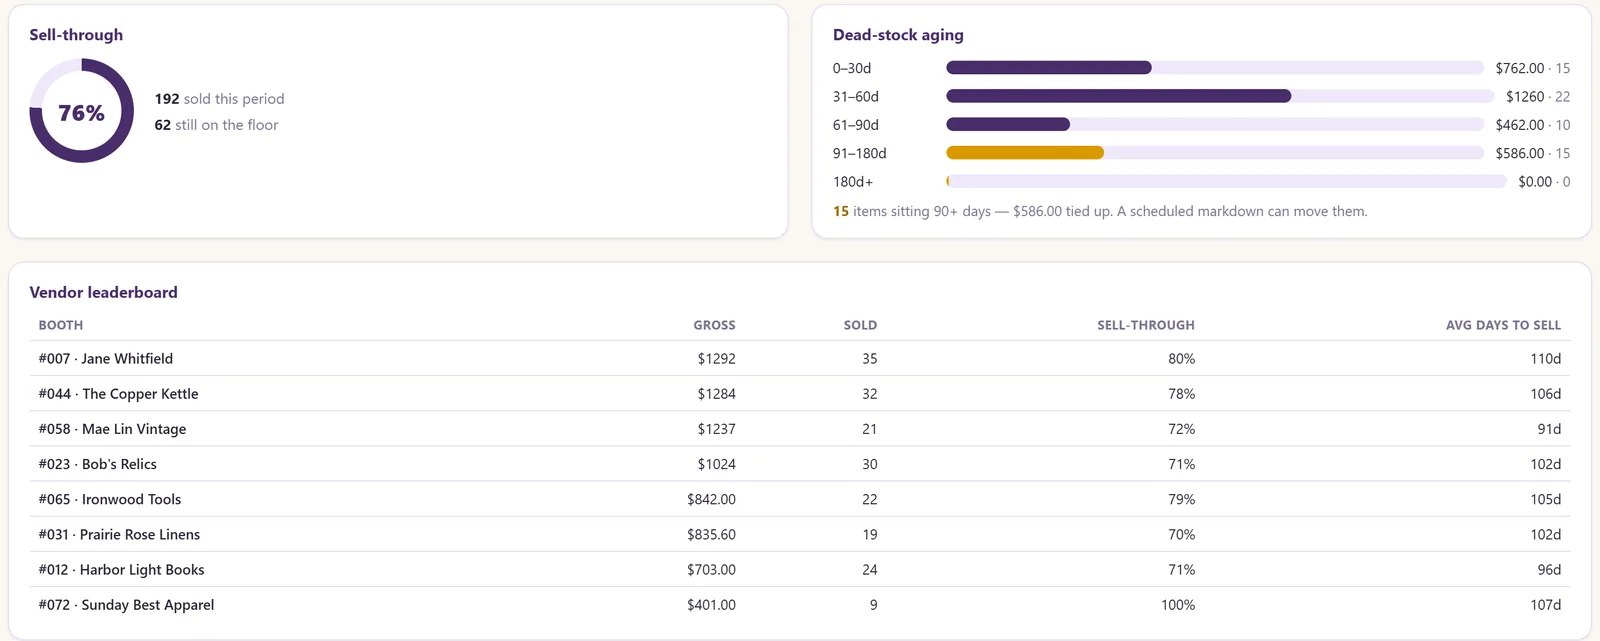Open the #007 · Jane Whitfield row
Screen dimensions: 1600x641
point(800,358)
